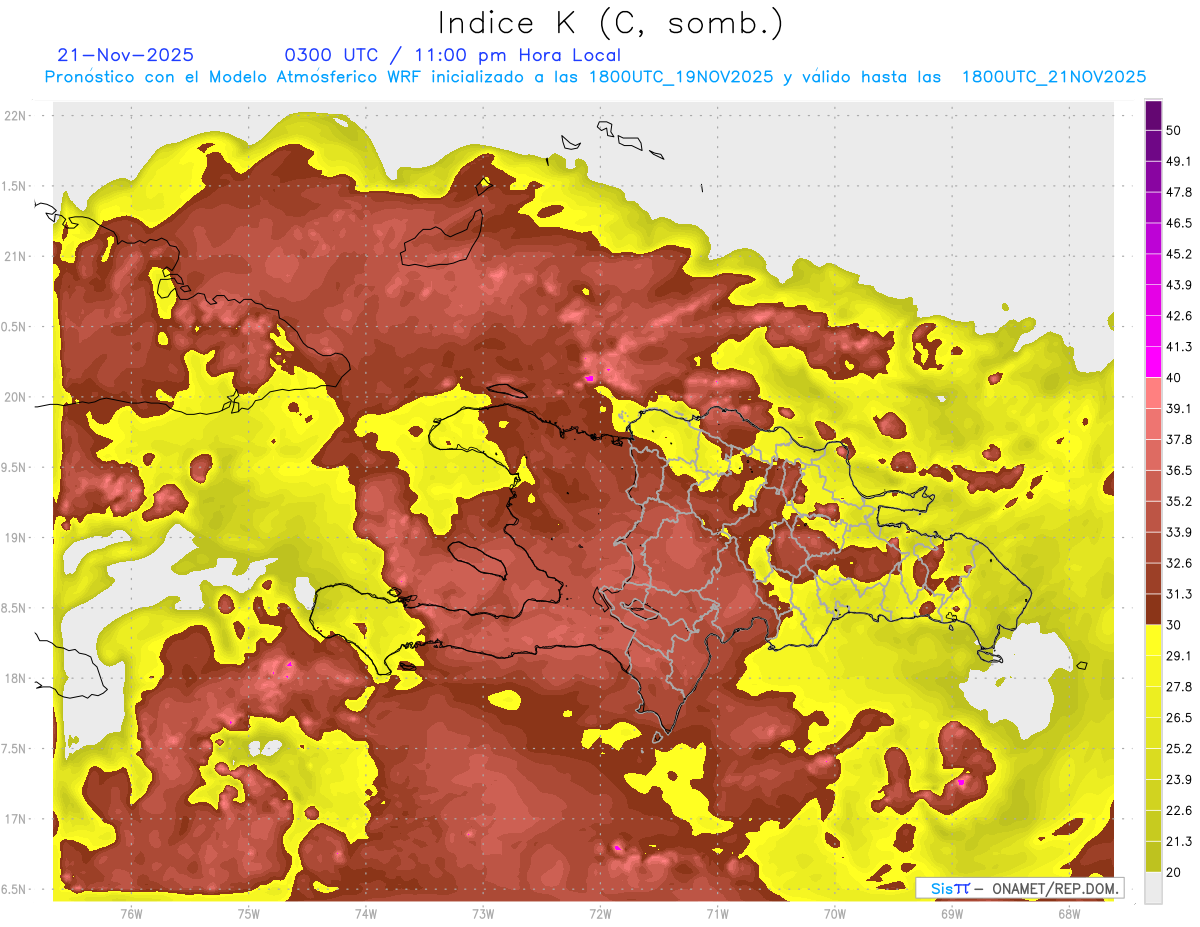Click the '71W' longitude label

[717, 913]
